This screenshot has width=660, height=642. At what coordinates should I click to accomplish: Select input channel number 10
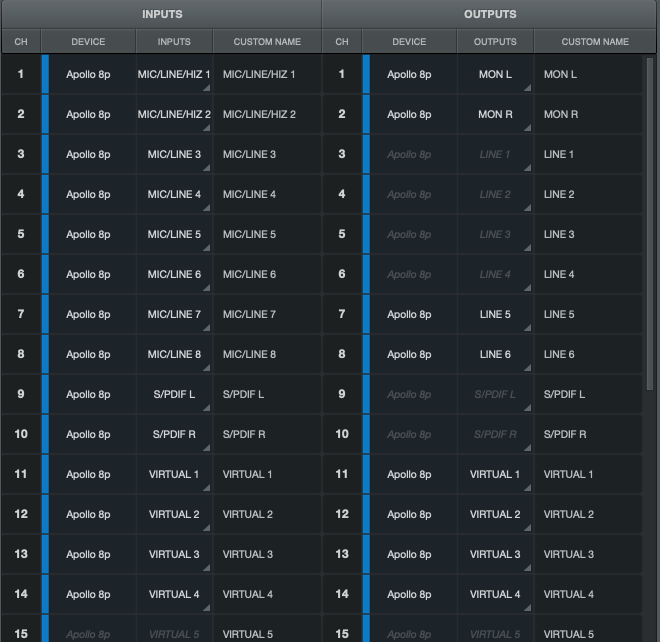(x=21, y=434)
